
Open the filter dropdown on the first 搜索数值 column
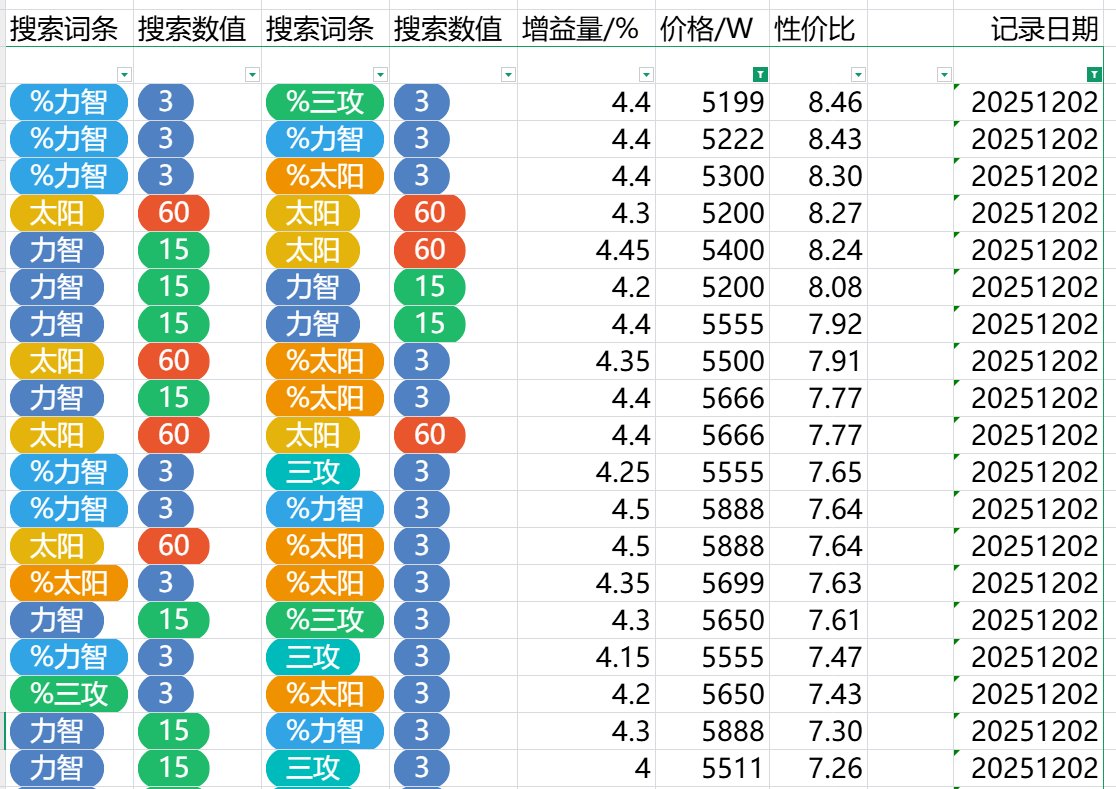coord(251,73)
